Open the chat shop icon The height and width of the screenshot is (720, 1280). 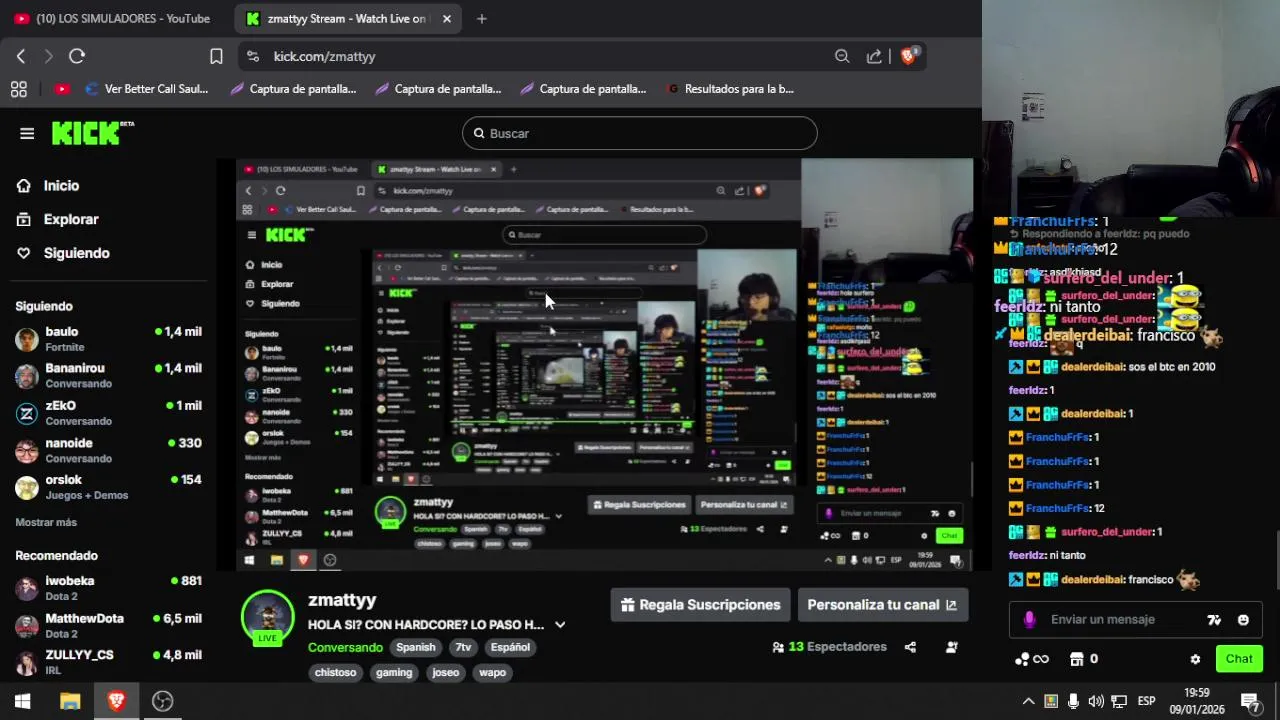[x=1077, y=659]
